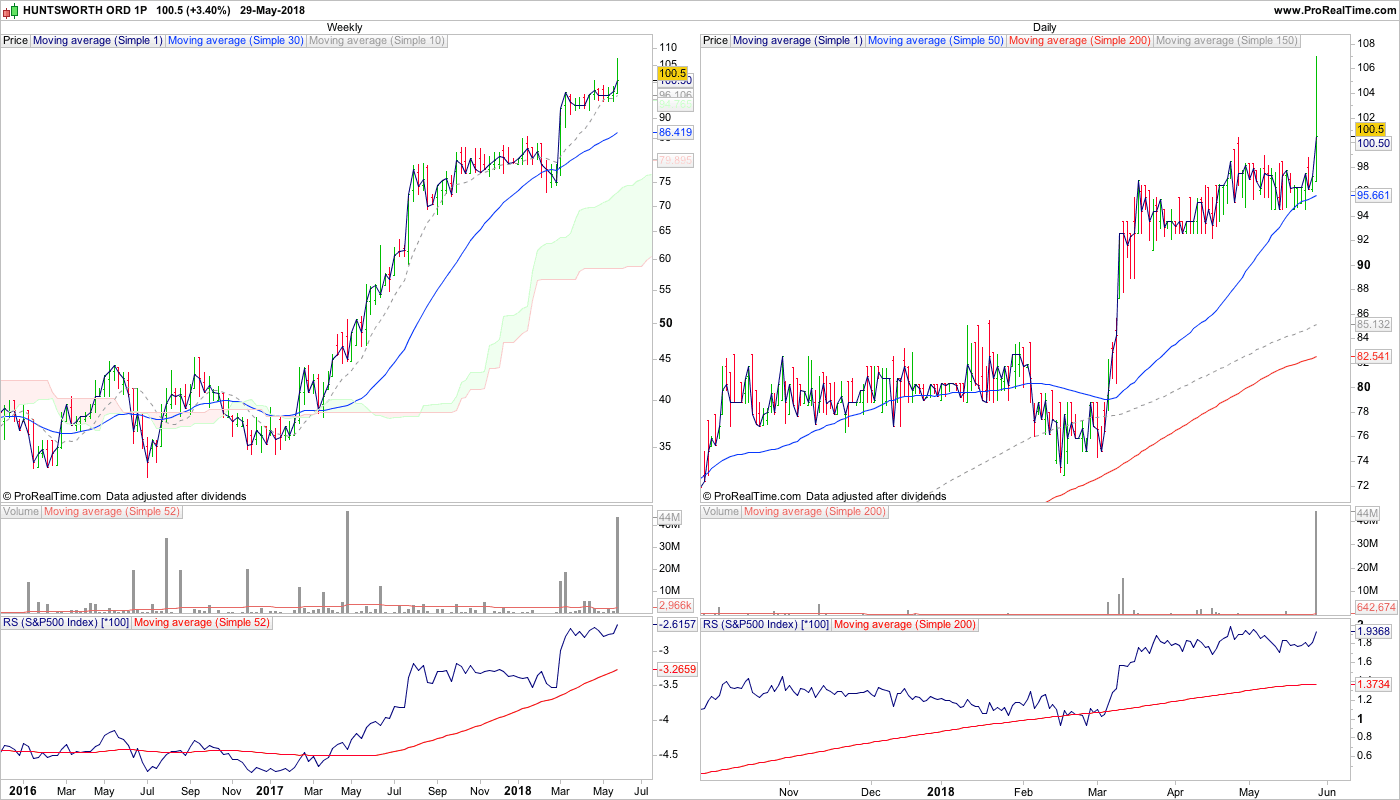Click the -3.2659 RS average tag

676,669
